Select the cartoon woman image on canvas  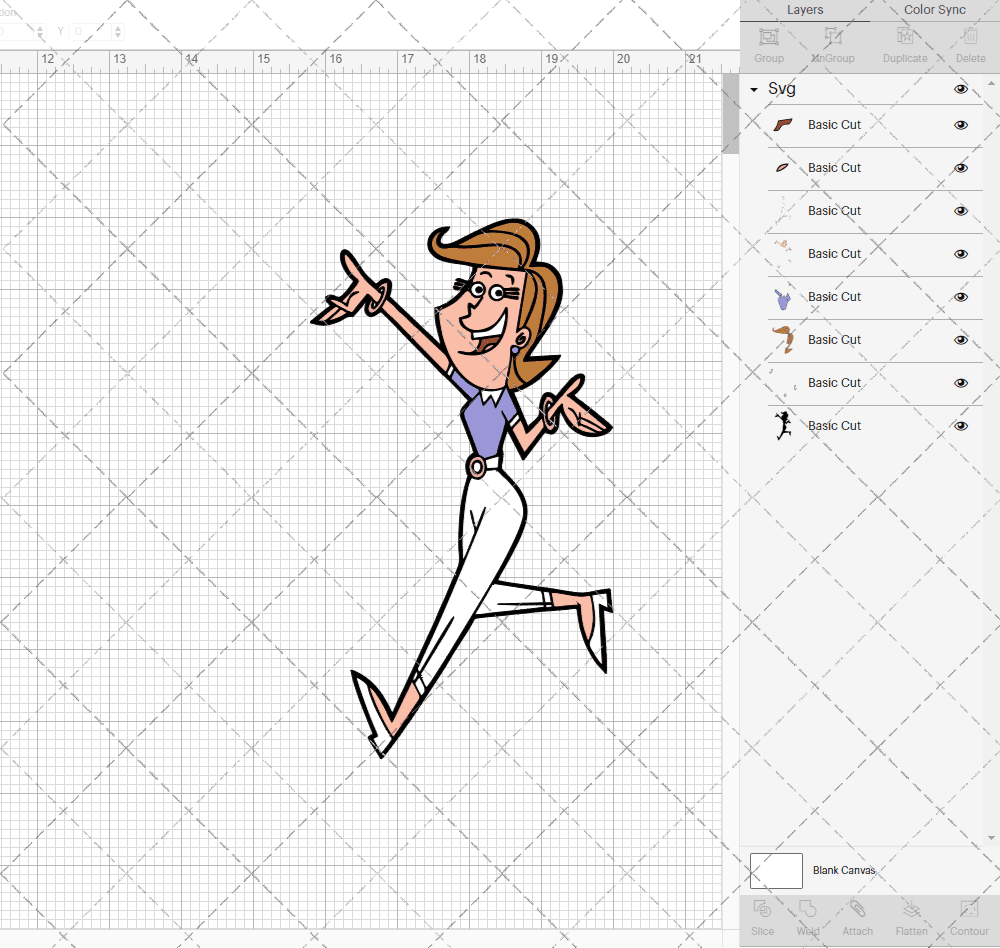462,488
